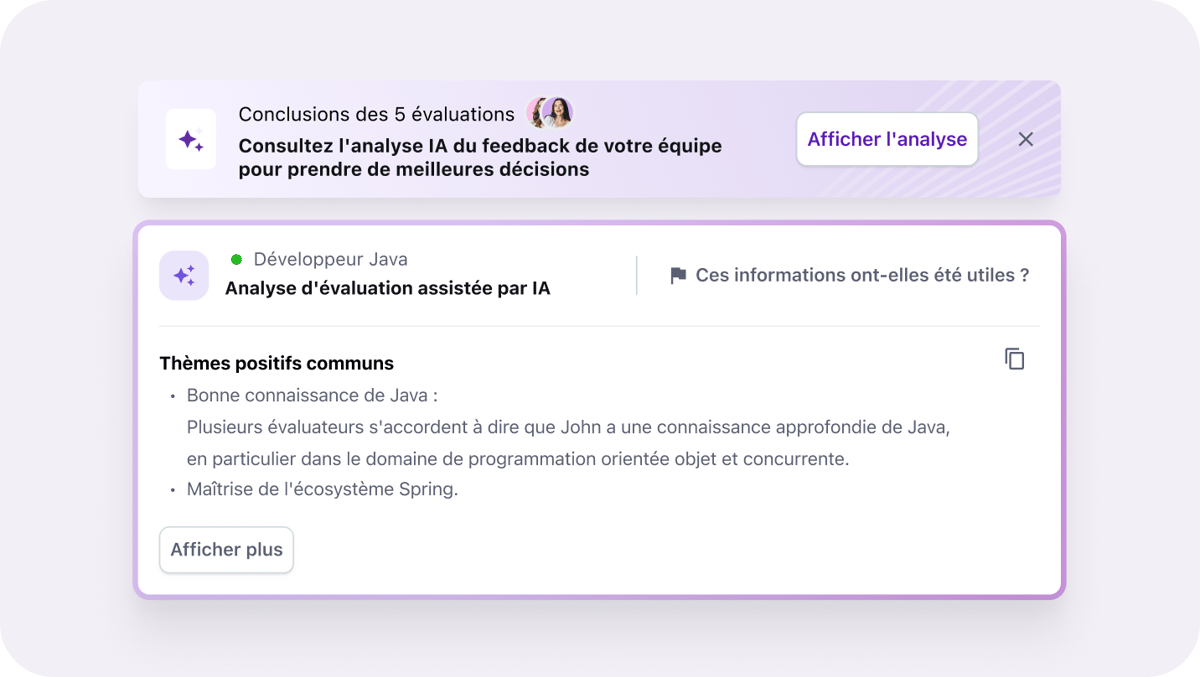This screenshot has width=1200, height=677.
Task: Click the bullet Bonne connaissance de Java
Action: 312,395
